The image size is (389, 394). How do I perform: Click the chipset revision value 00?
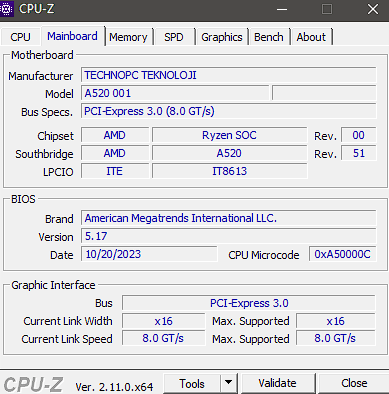point(359,135)
